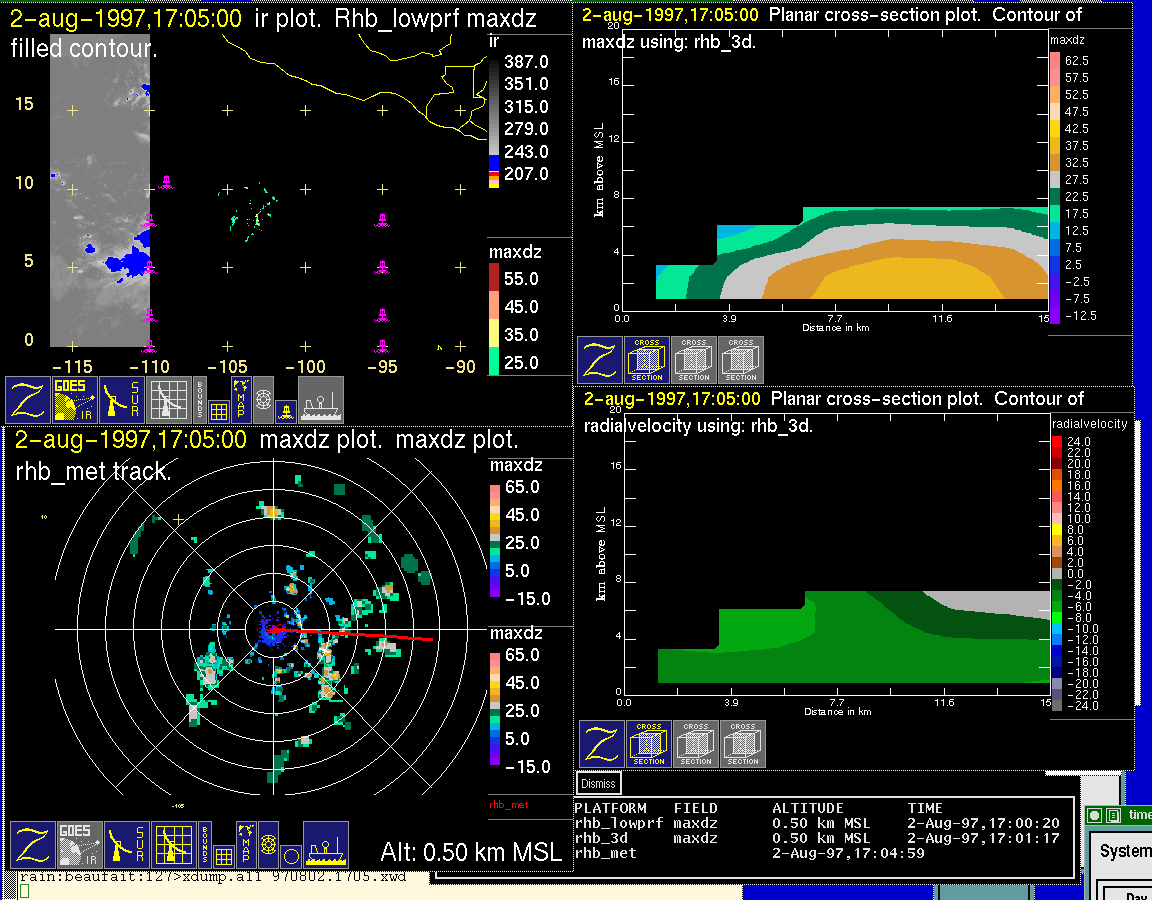Viewport: 1152px width, 900px height.
Task: Enable the grayed radar grid icon in the ir plot window
Action: click(169, 400)
